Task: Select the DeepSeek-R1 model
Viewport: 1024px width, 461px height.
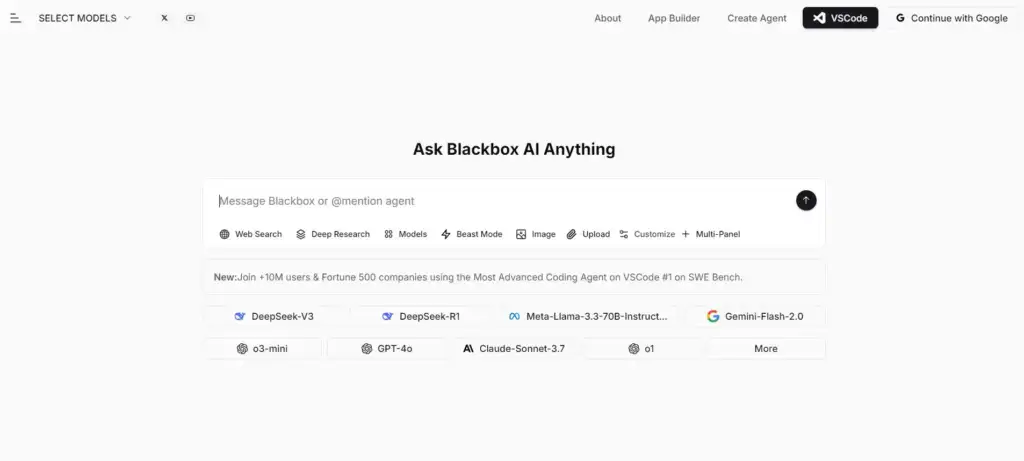Action: [x=421, y=317]
